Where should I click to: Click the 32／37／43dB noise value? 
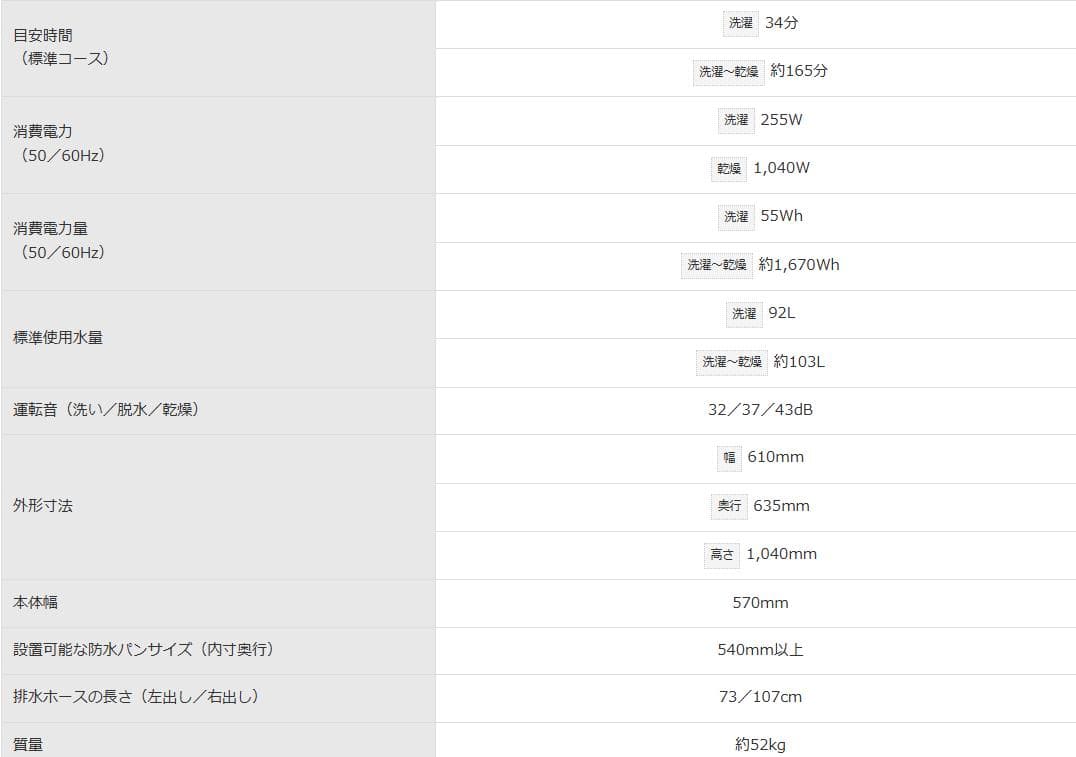tap(760, 410)
